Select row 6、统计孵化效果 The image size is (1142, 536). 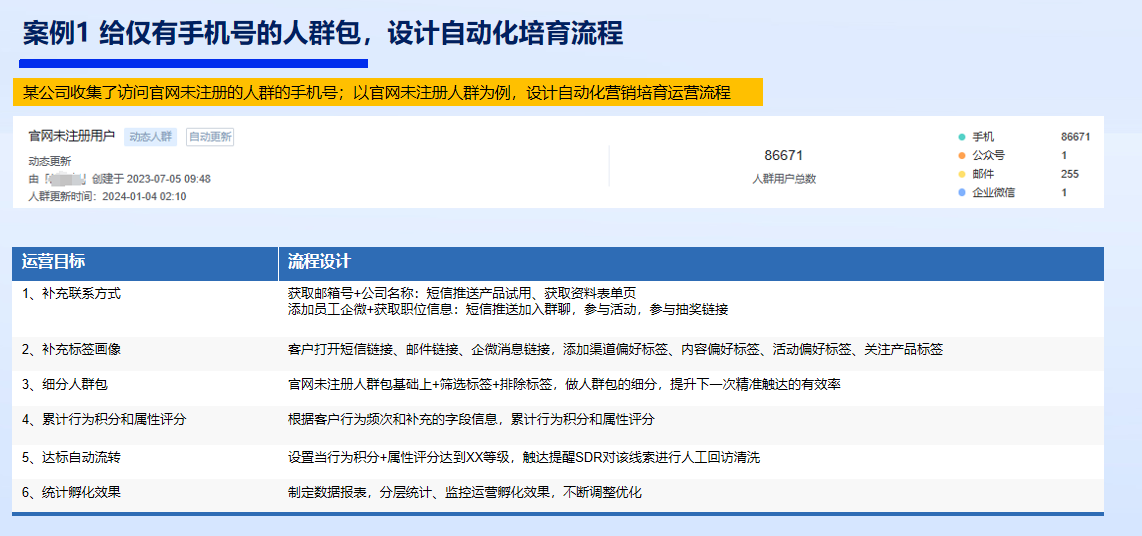click(x=558, y=493)
